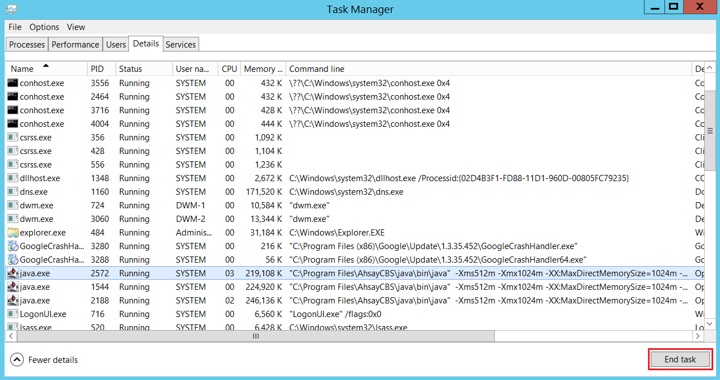Switch to the Performance tab

(x=75, y=45)
